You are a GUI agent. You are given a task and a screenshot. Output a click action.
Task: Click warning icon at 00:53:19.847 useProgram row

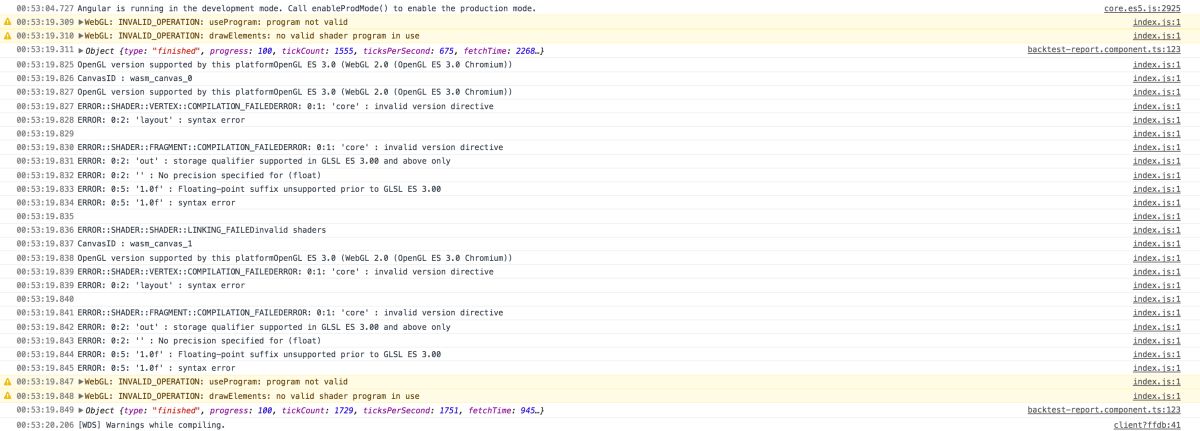[x=8, y=382]
